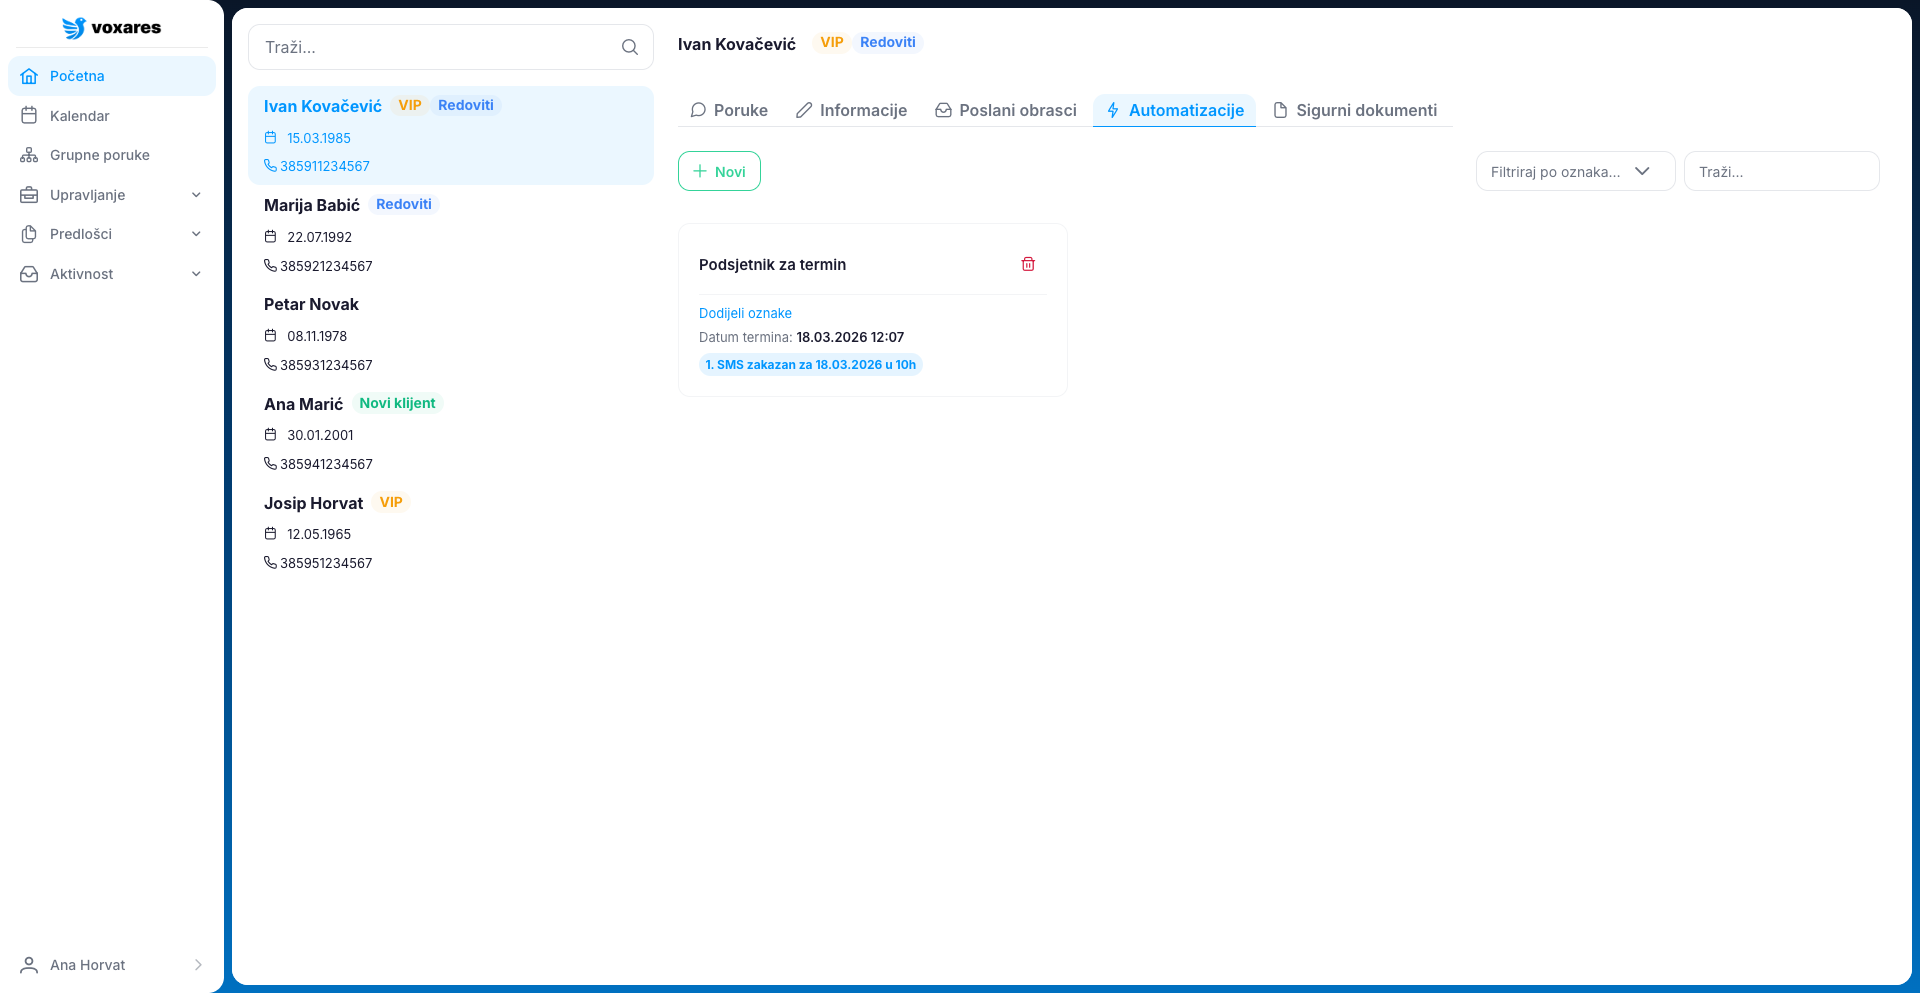This screenshot has width=1920, height=993.
Task: Delete the Podsjetnik za termin automation
Action: tap(1028, 264)
